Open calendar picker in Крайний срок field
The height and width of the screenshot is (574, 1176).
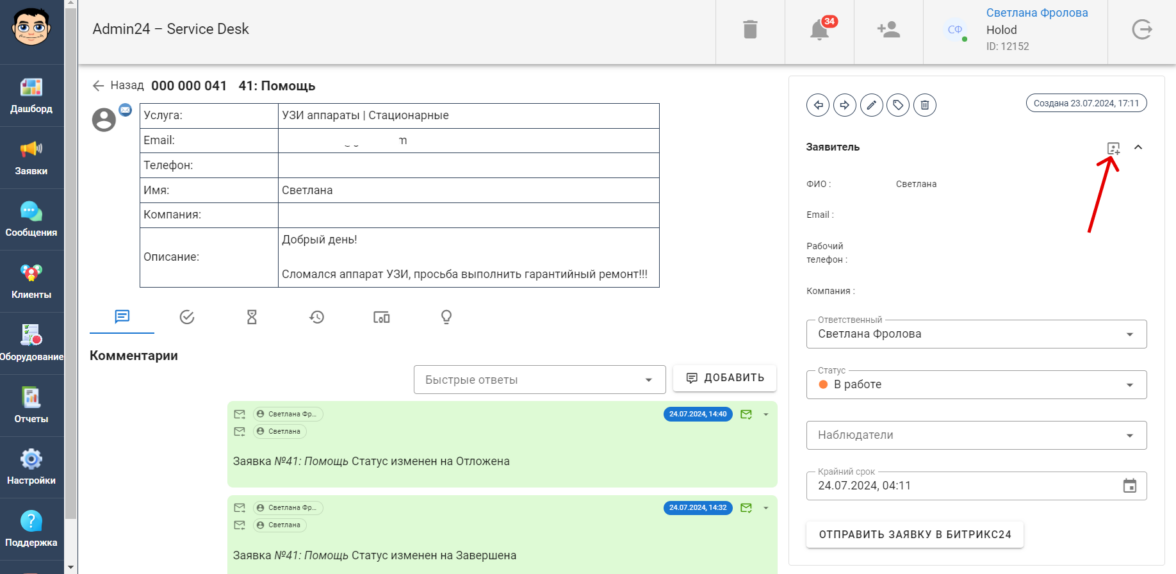tap(1130, 486)
